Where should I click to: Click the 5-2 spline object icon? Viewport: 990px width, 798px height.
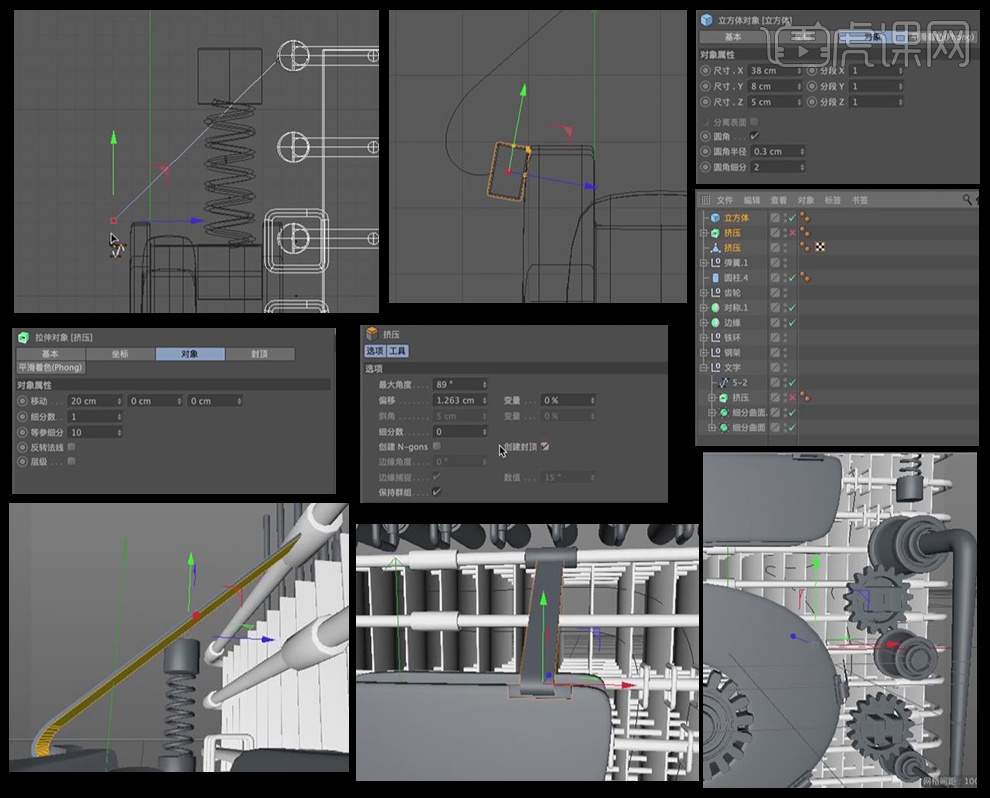pyautogui.click(x=726, y=382)
